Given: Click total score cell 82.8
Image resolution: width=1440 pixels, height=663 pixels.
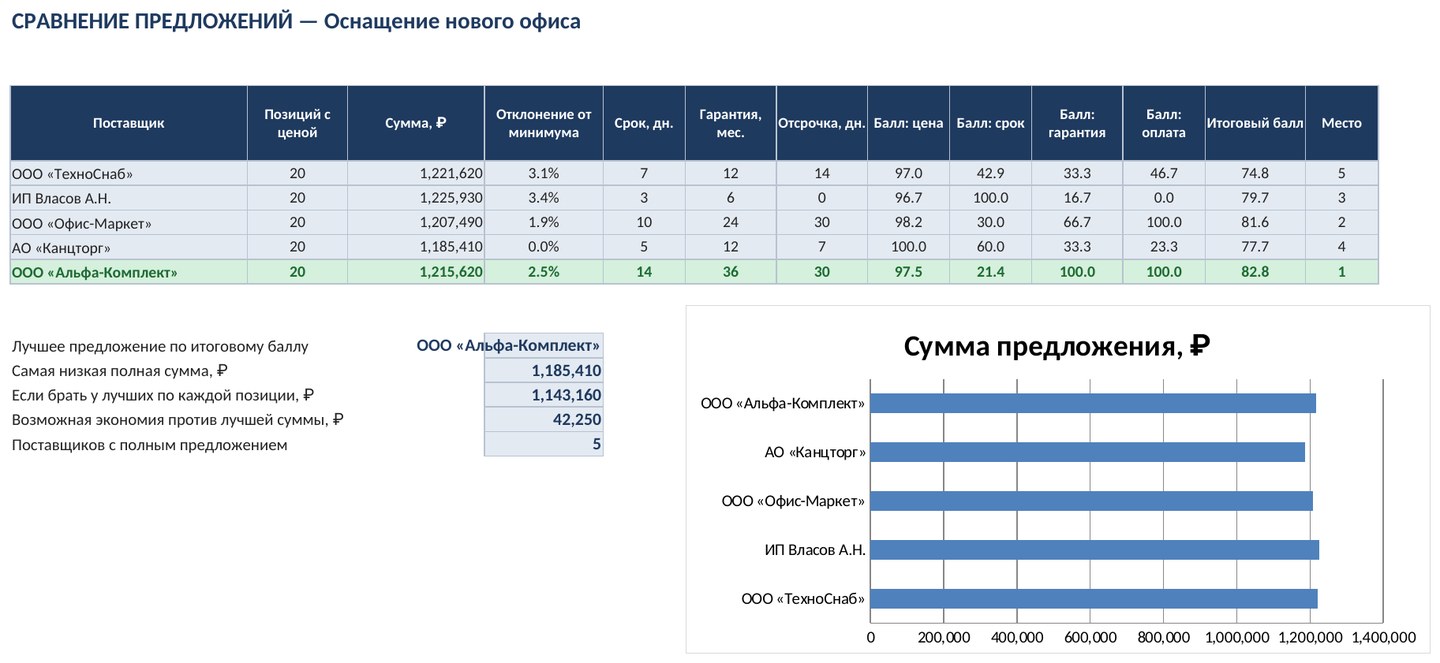Looking at the screenshot, I should tap(1255, 271).
